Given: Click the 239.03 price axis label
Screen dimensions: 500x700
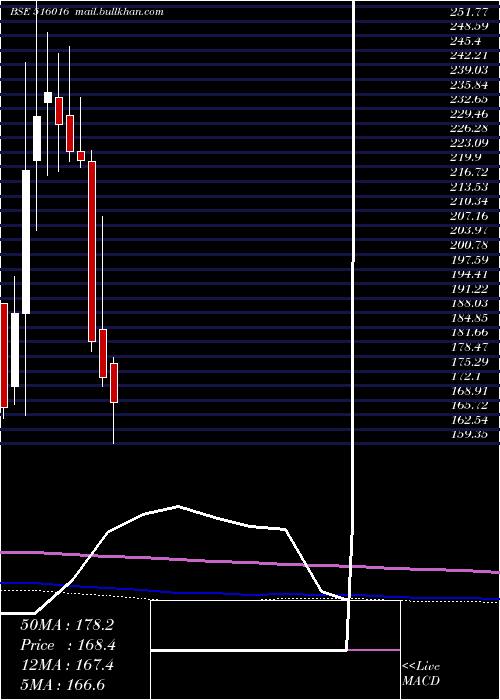Looking at the screenshot, I should [469, 71].
